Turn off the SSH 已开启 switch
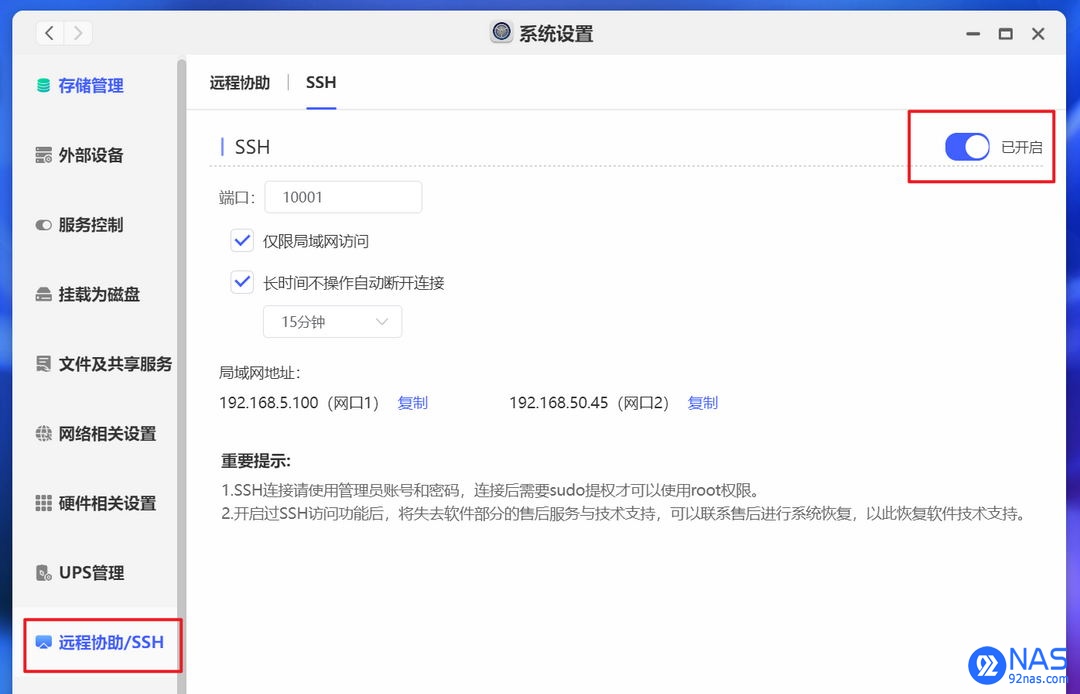Screen dimensions: 1080x694 [x=966, y=147]
